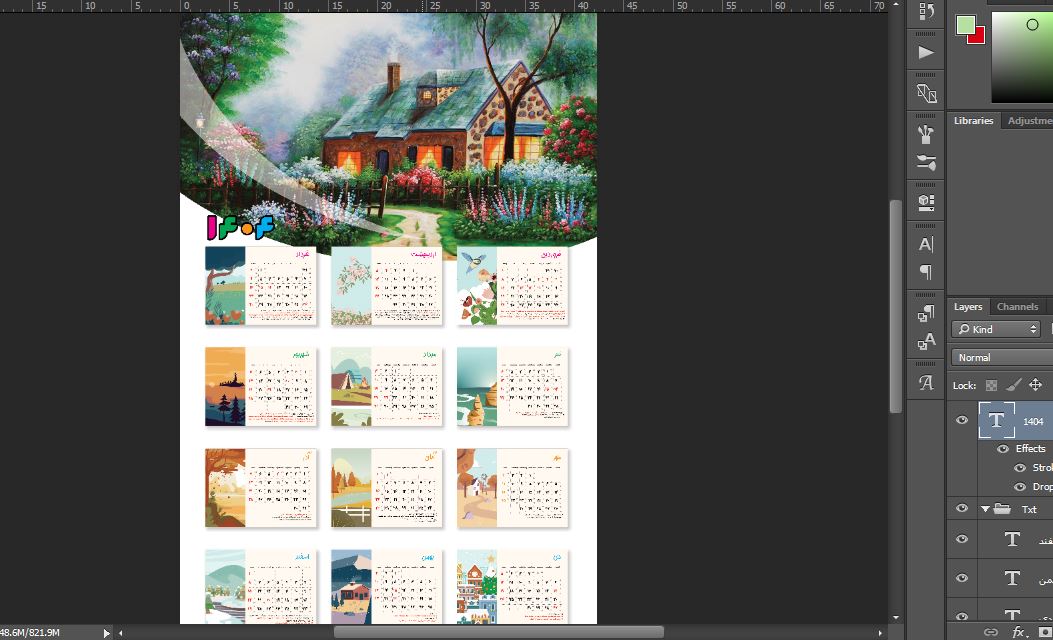Open the Kind layer filter dropdown
This screenshot has height=640, width=1053.
coord(996,329)
